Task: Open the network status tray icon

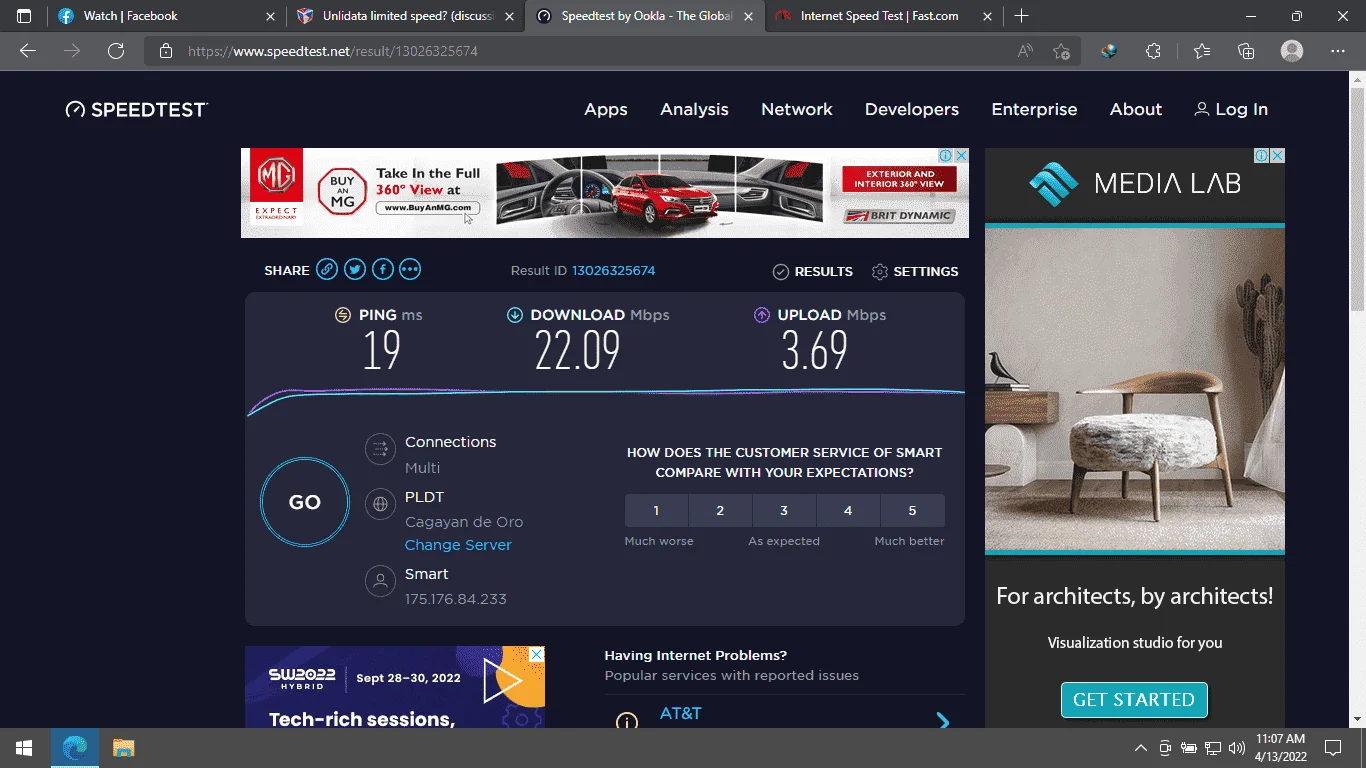Action: pyautogui.click(x=1213, y=748)
